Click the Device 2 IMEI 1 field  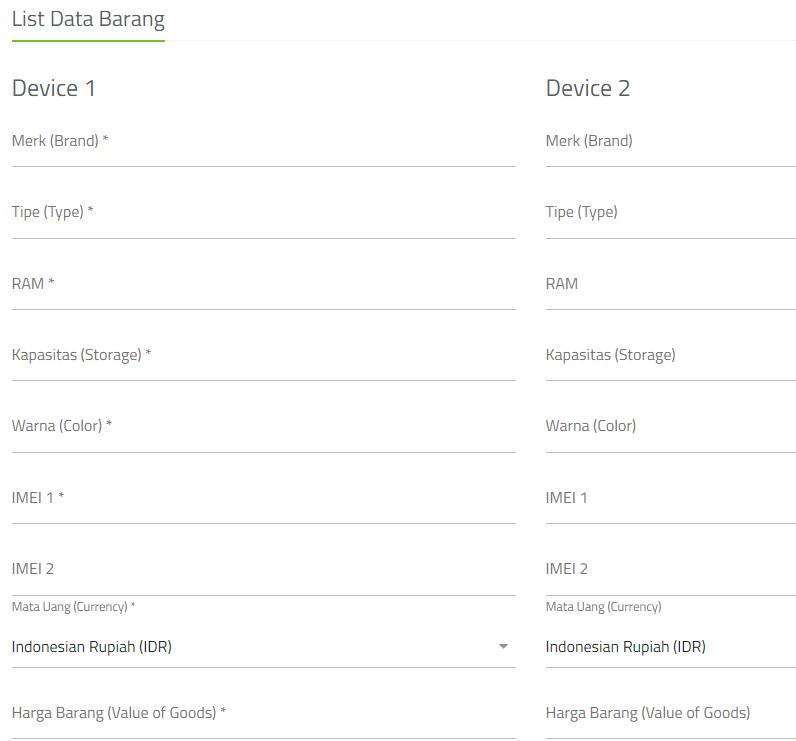point(670,499)
